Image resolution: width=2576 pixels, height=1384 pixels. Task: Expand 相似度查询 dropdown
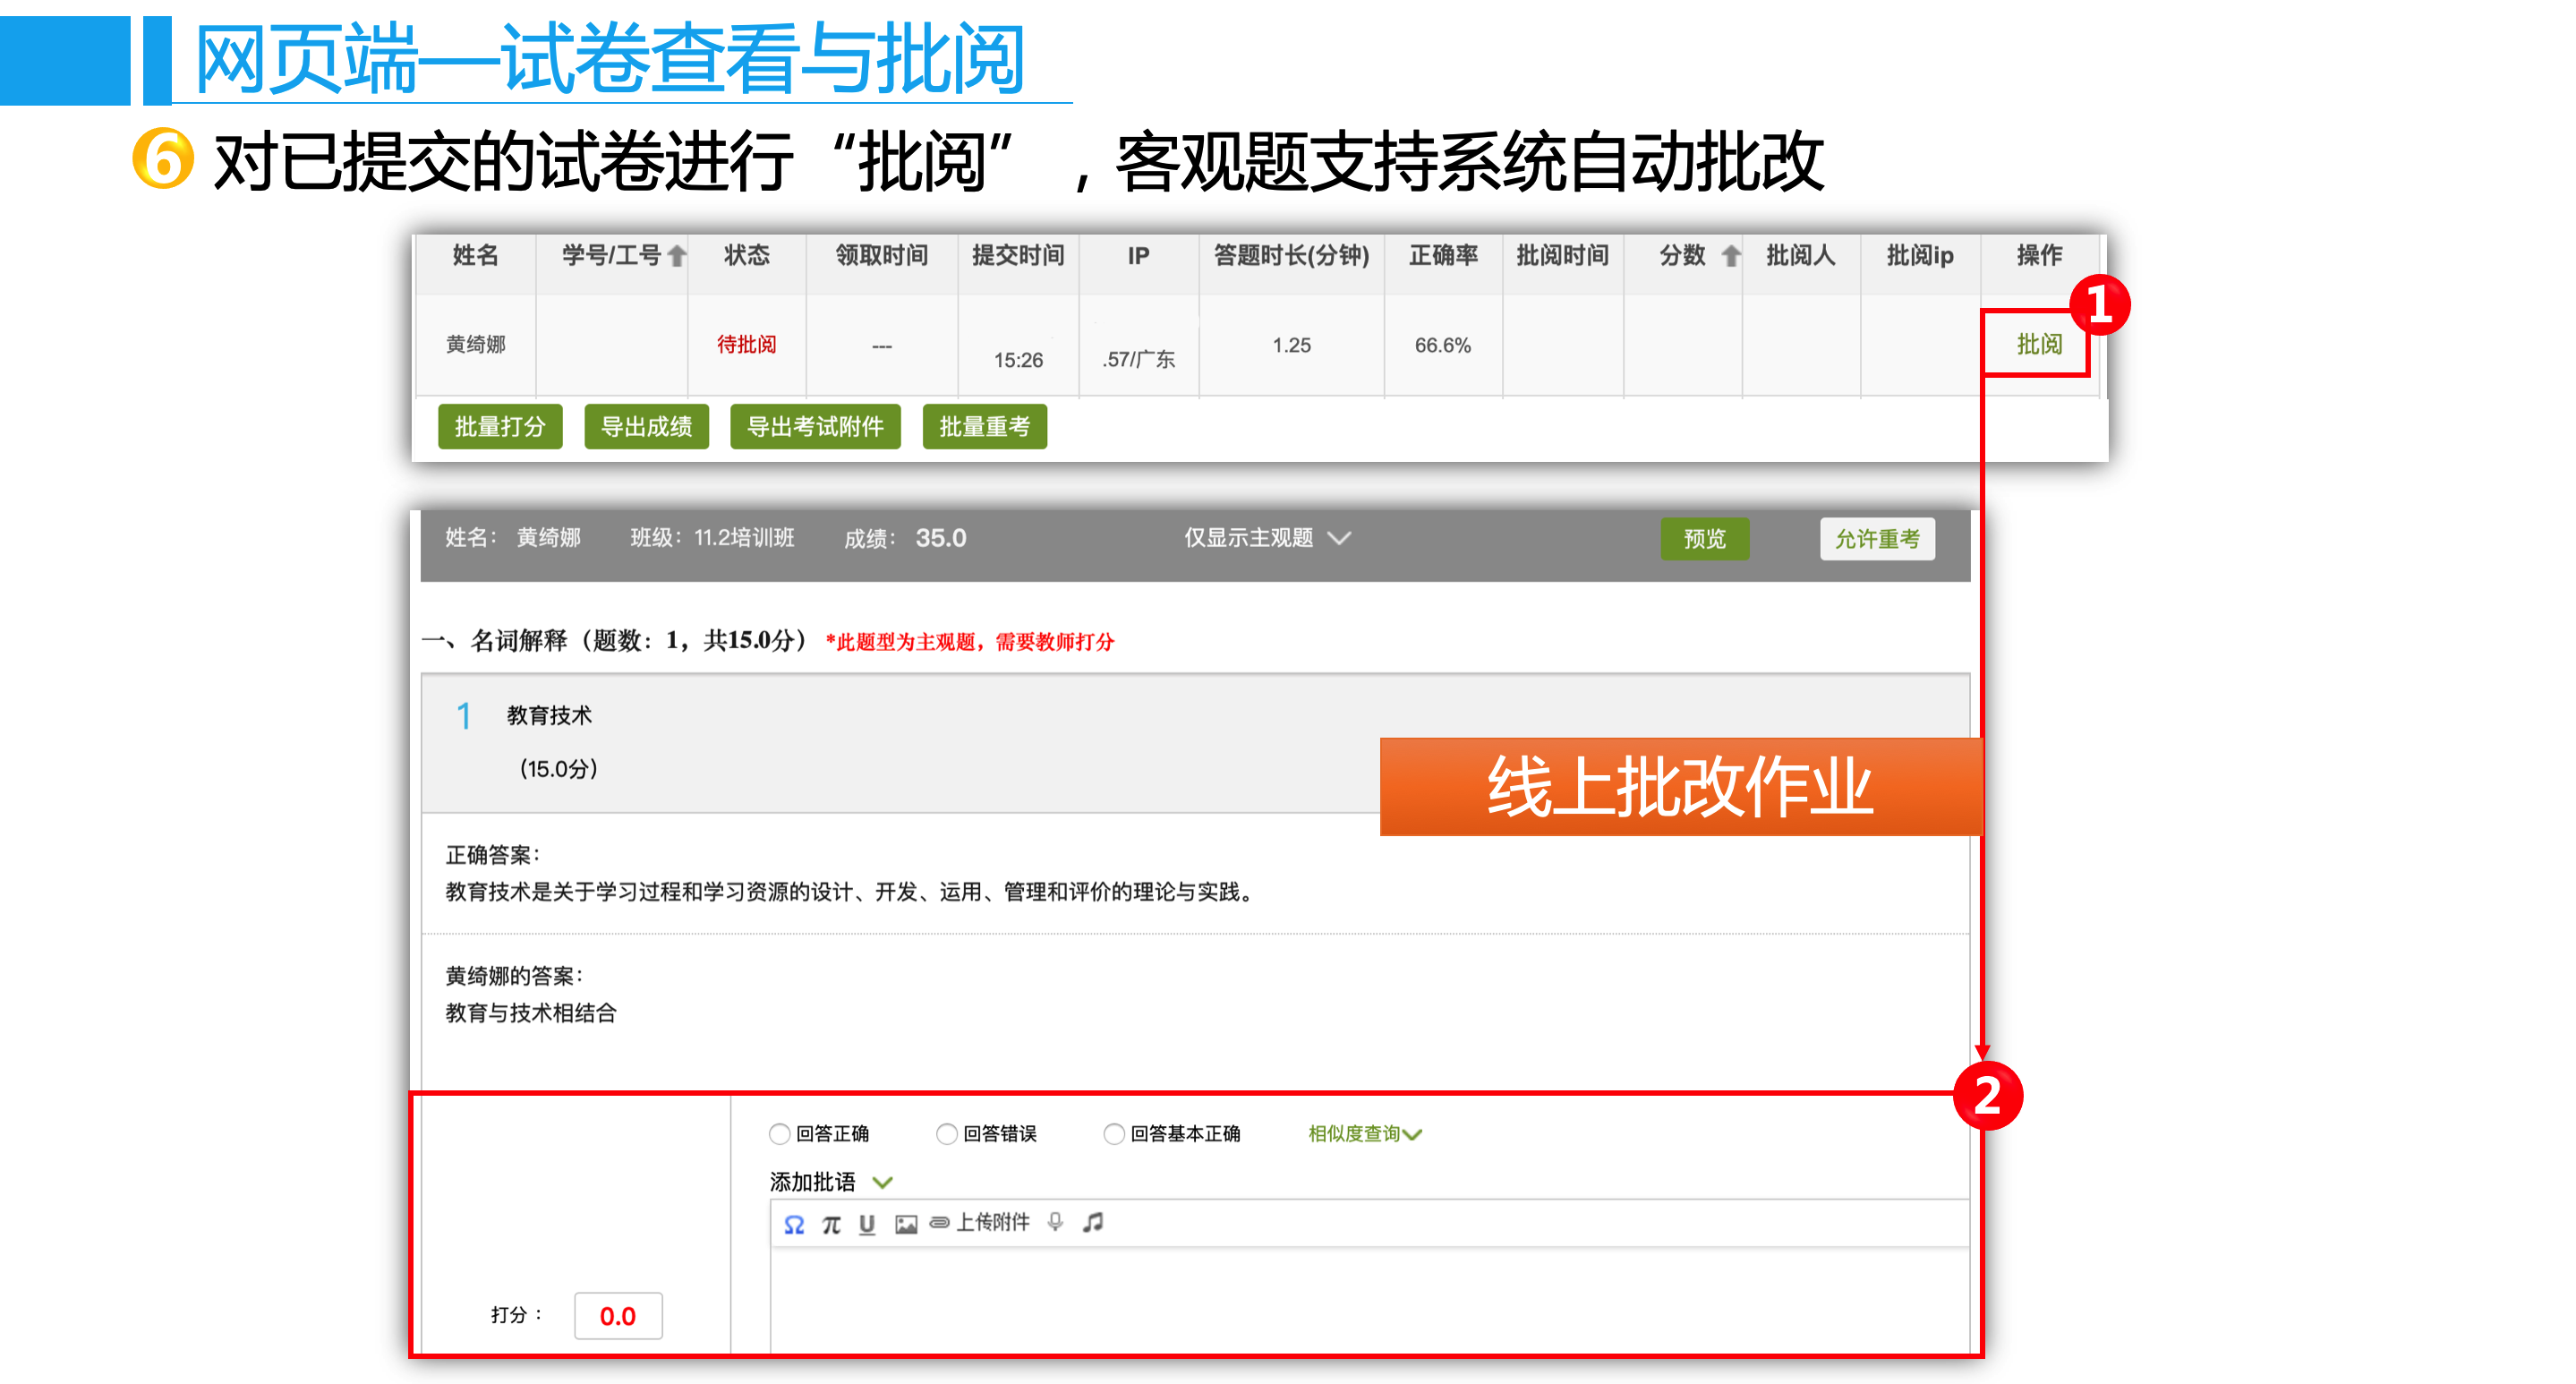pos(1365,1134)
